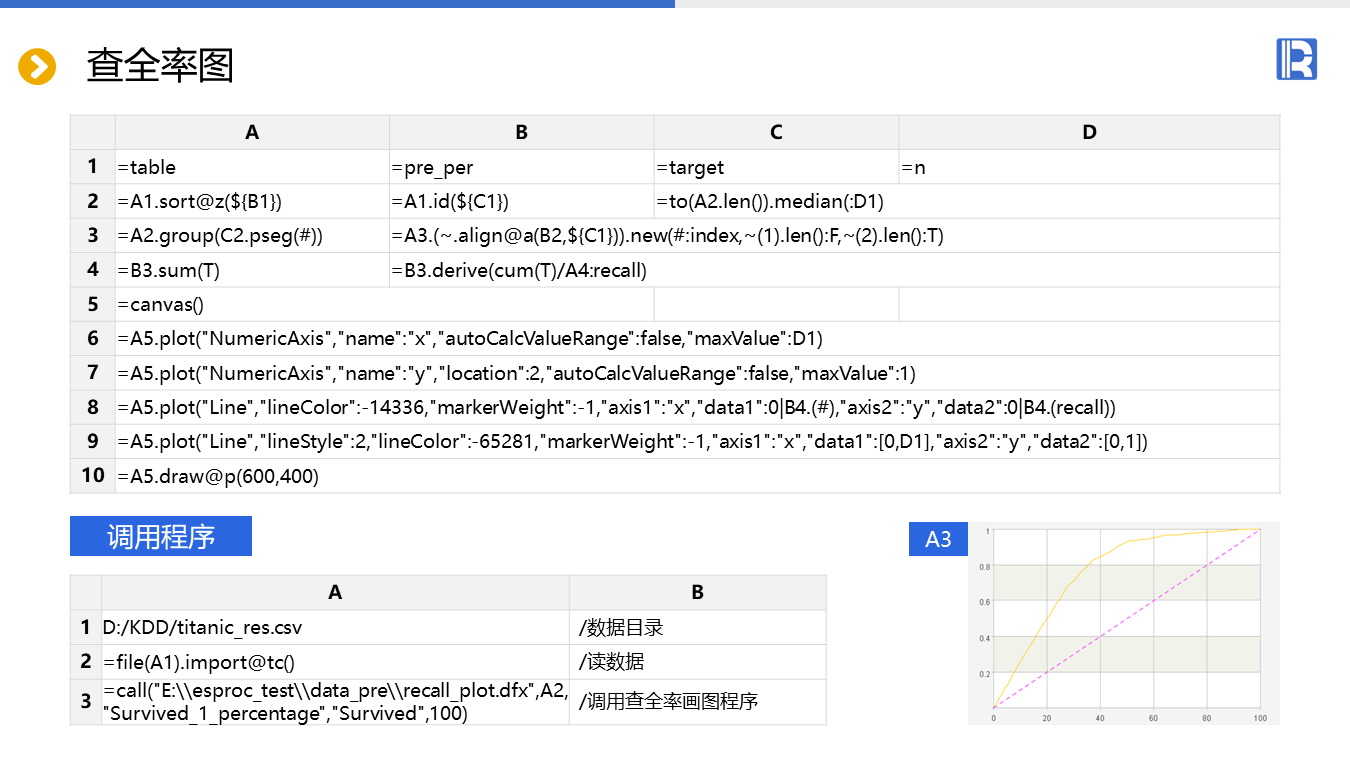Screen dimensions: 1350x759
Task: Click the blue R logo icon
Action: click(x=1296, y=59)
